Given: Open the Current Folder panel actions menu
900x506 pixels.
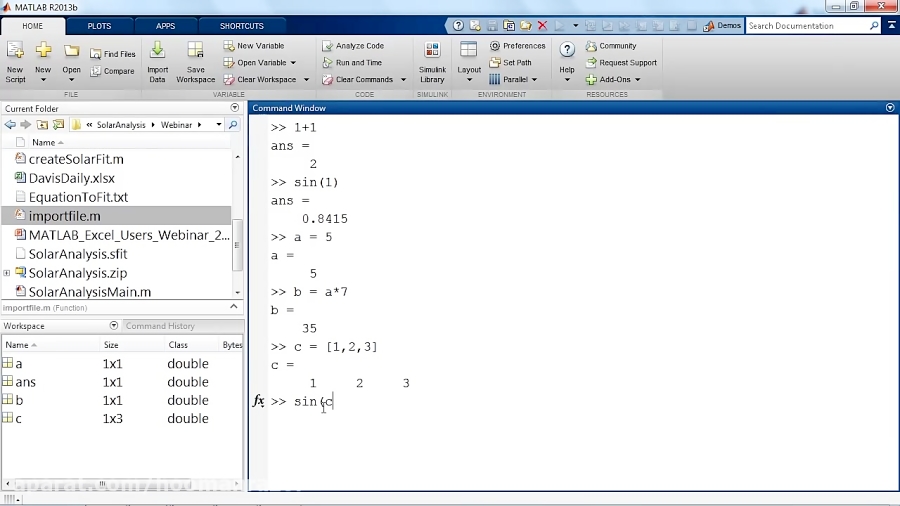Looking at the screenshot, I should [x=234, y=108].
